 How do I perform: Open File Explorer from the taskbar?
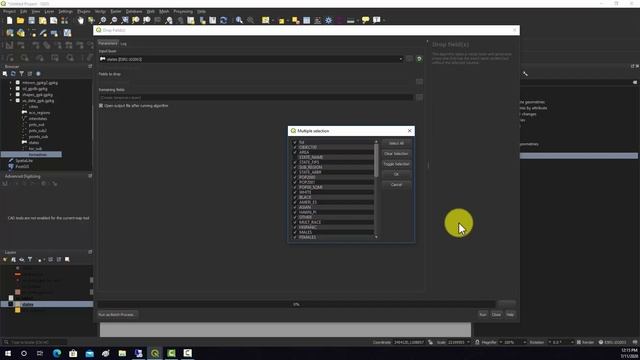(122, 353)
